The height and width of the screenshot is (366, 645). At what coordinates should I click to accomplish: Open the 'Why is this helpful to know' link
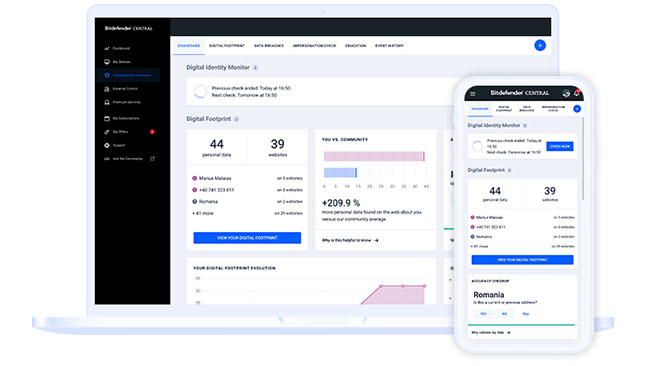(350, 240)
